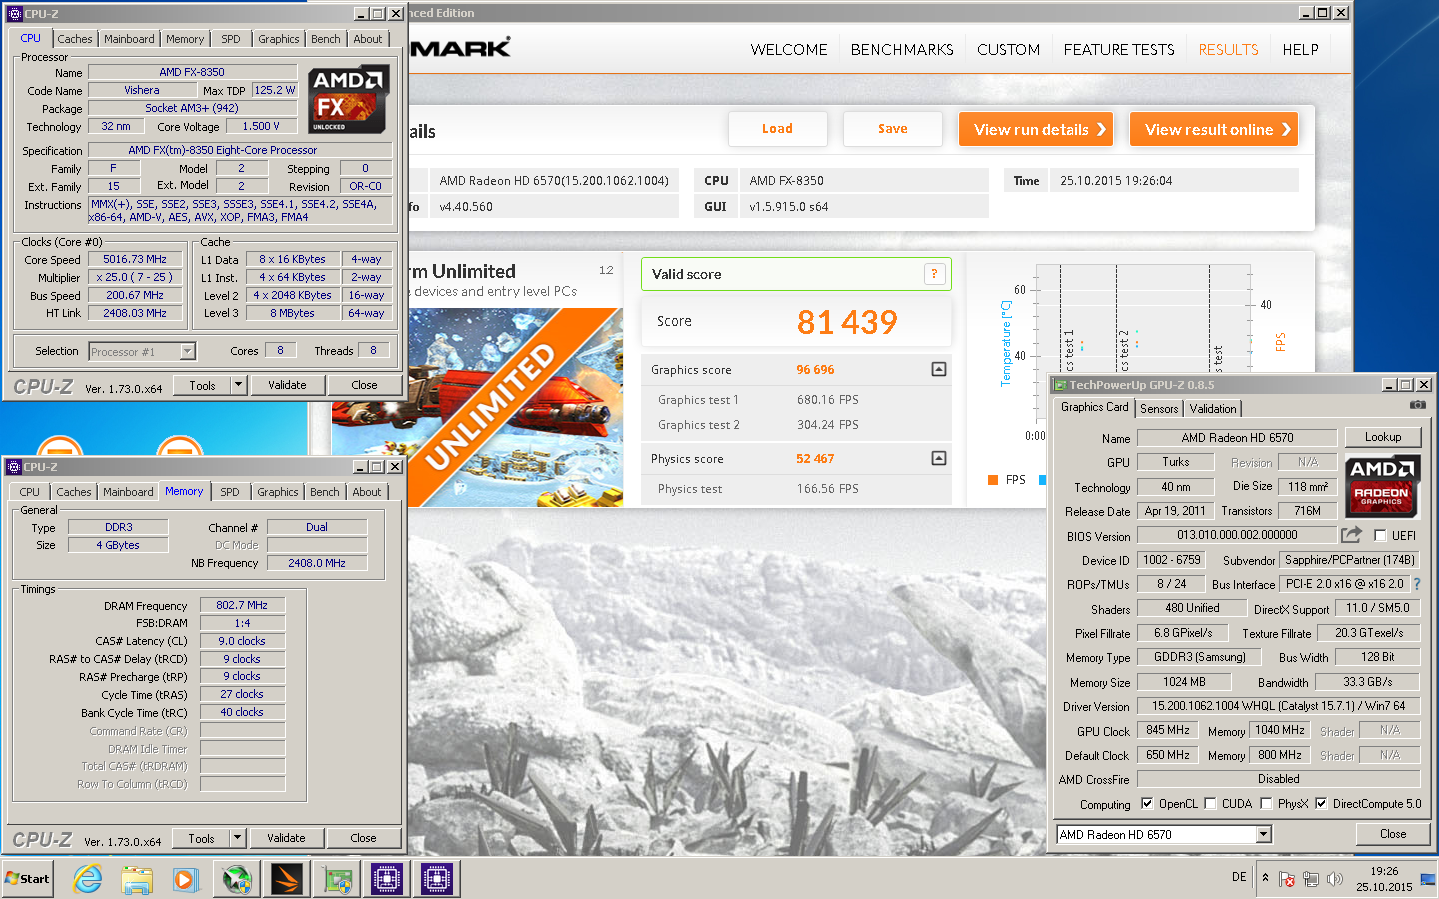Image resolution: width=1439 pixels, height=899 pixels.
Task: Toggle the DirectCompute 5.0 checkbox
Action: point(1321,803)
